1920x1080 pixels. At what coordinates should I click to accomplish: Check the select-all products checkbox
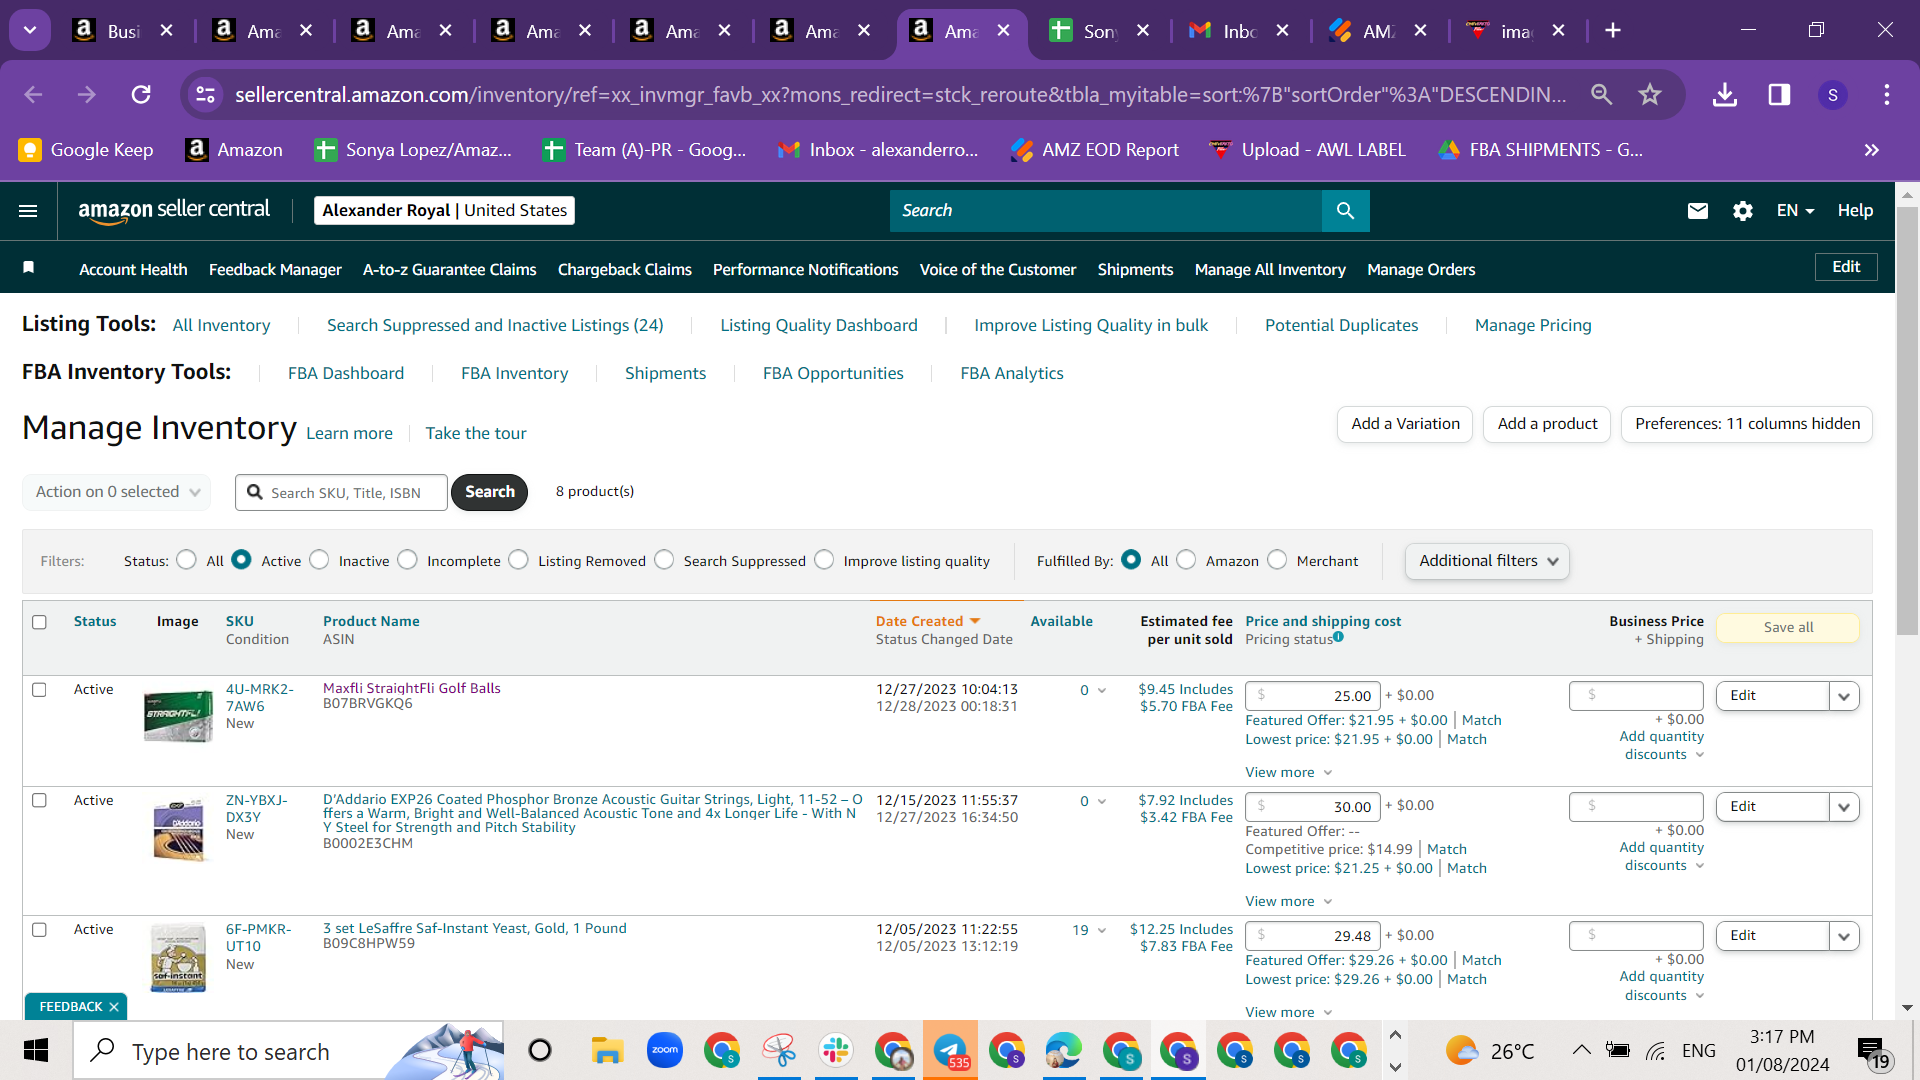(39, 622)
